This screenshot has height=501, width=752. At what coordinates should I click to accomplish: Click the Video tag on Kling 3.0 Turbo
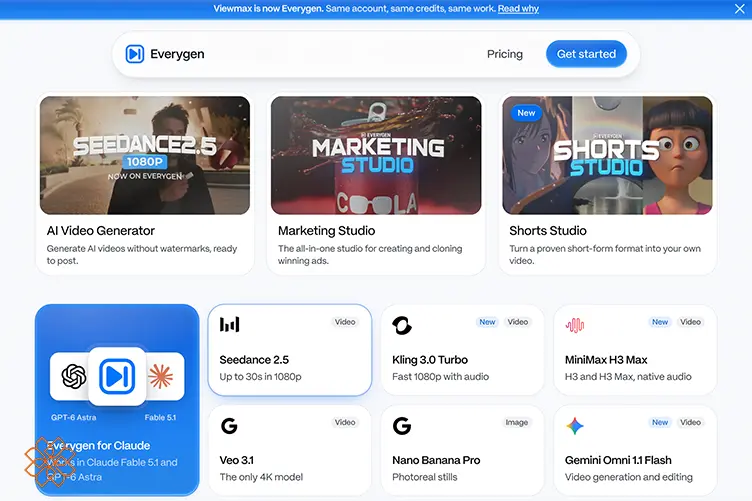(x=517, y=322)
